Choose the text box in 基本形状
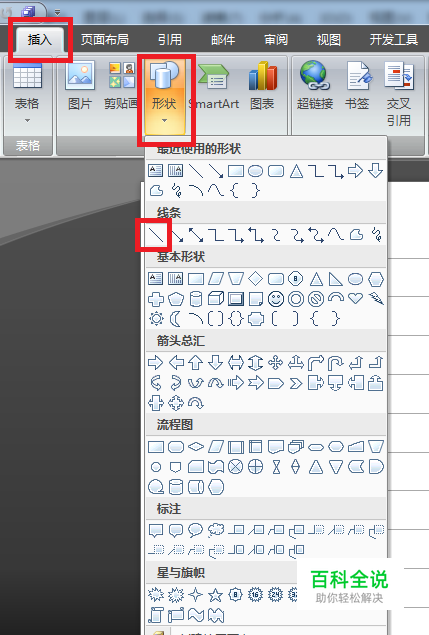Image resolution: width=429 pixels, height=635 pixels. tap(156, 279)
